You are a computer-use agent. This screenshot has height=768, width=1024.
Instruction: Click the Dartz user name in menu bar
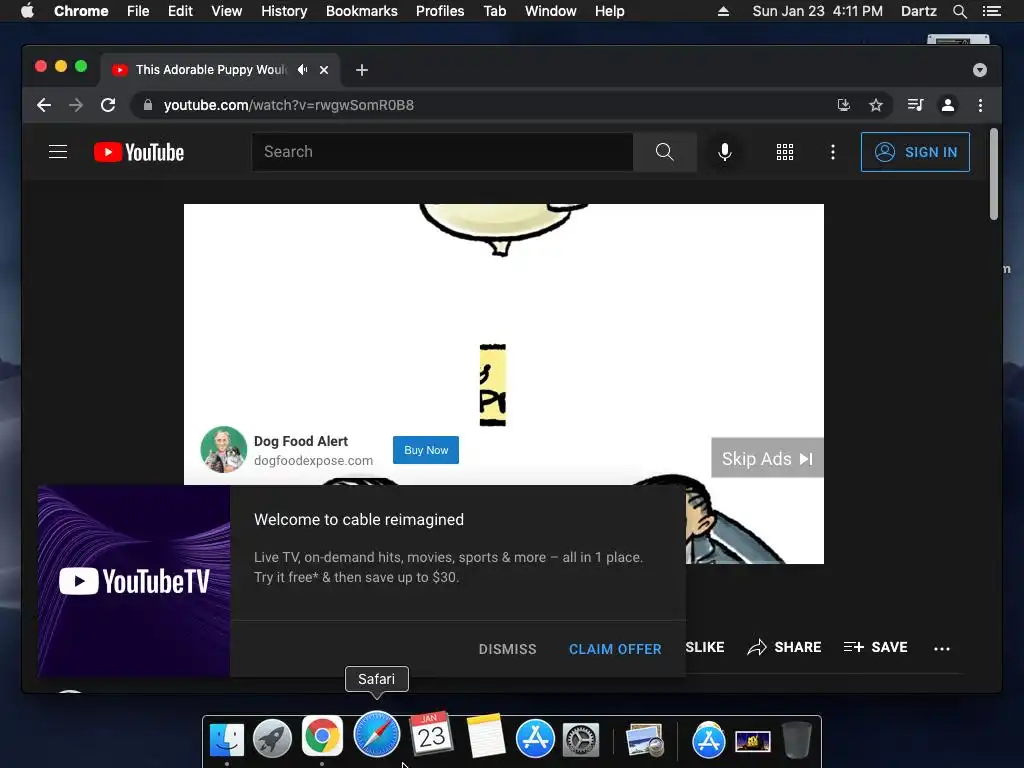click(x=918, y=11)
